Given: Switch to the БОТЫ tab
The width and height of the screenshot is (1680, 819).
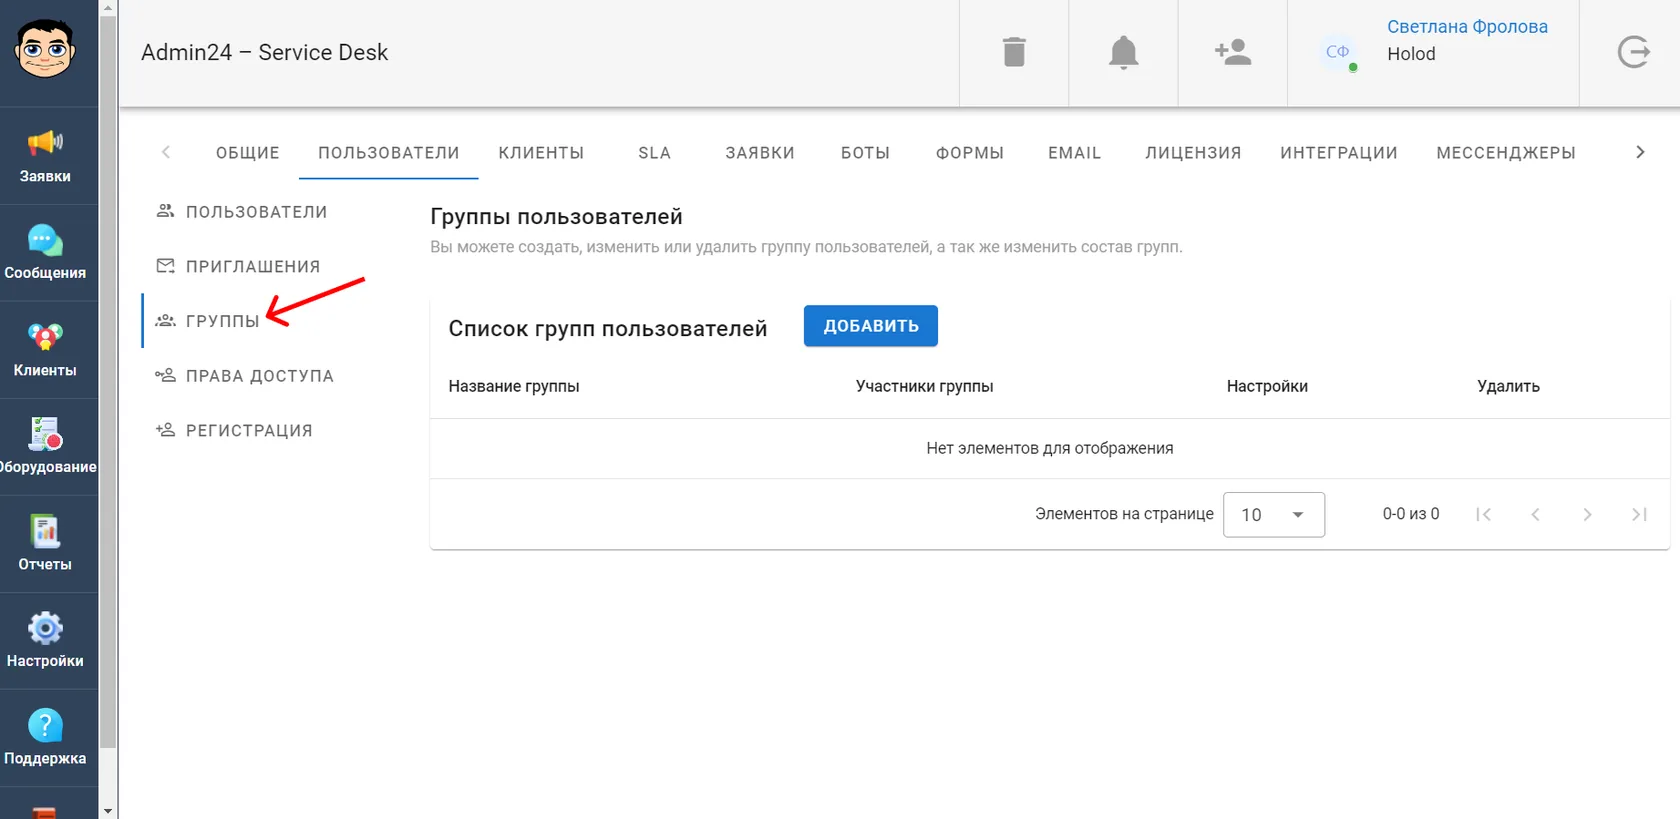Looking at the screenshot, I should coord(865,153).
